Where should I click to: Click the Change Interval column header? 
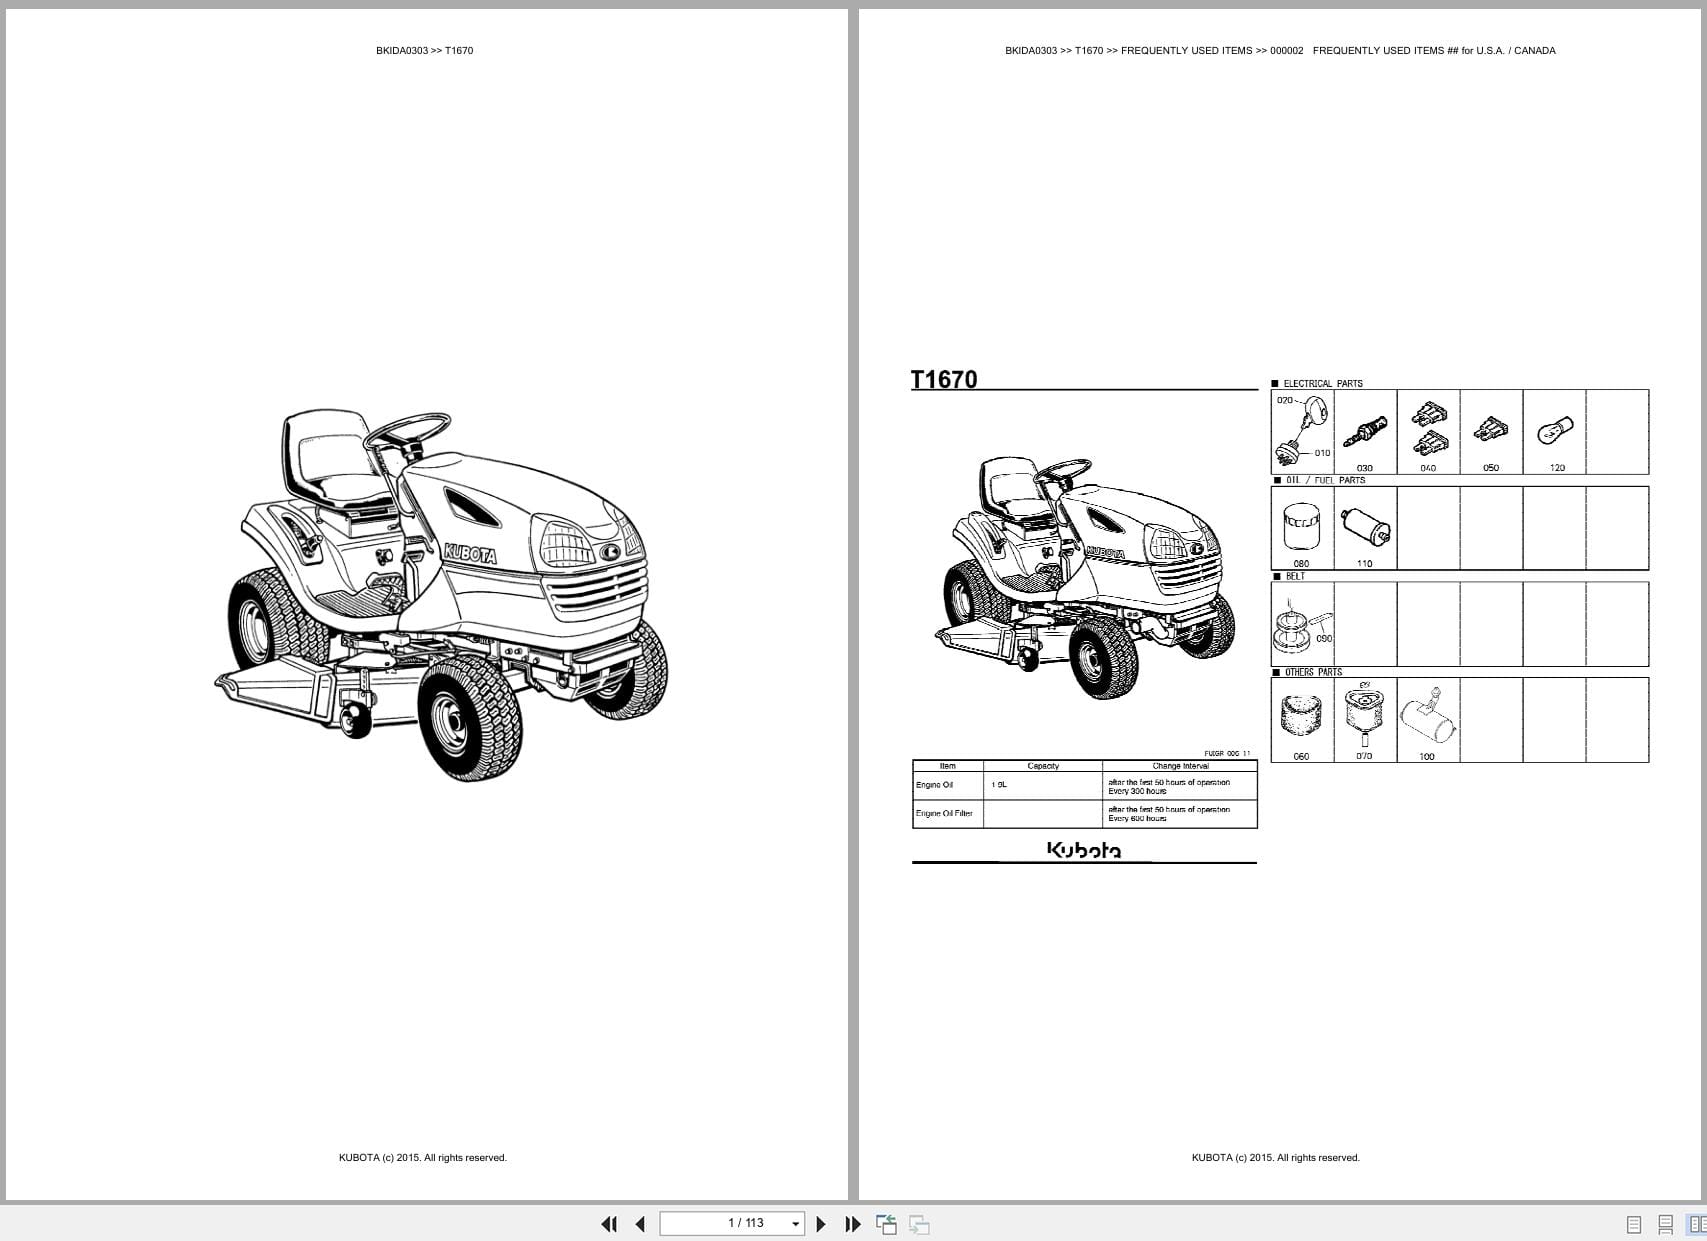[x=1180, y=766]
